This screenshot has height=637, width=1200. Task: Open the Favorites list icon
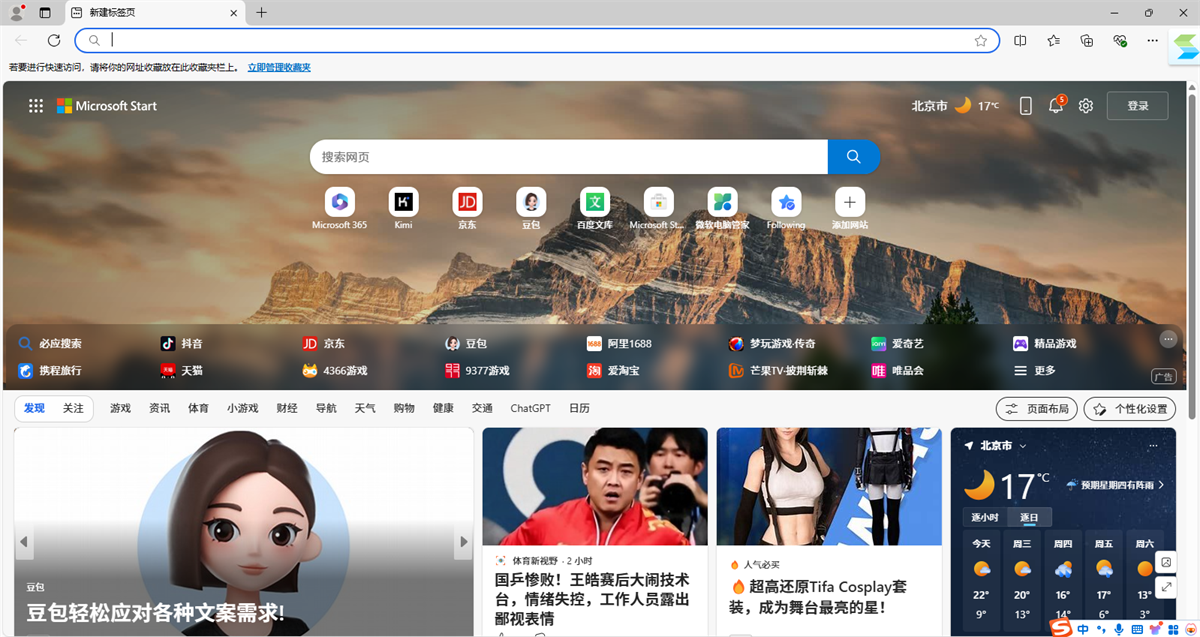pyautogui.click(x=1054, y=41)
